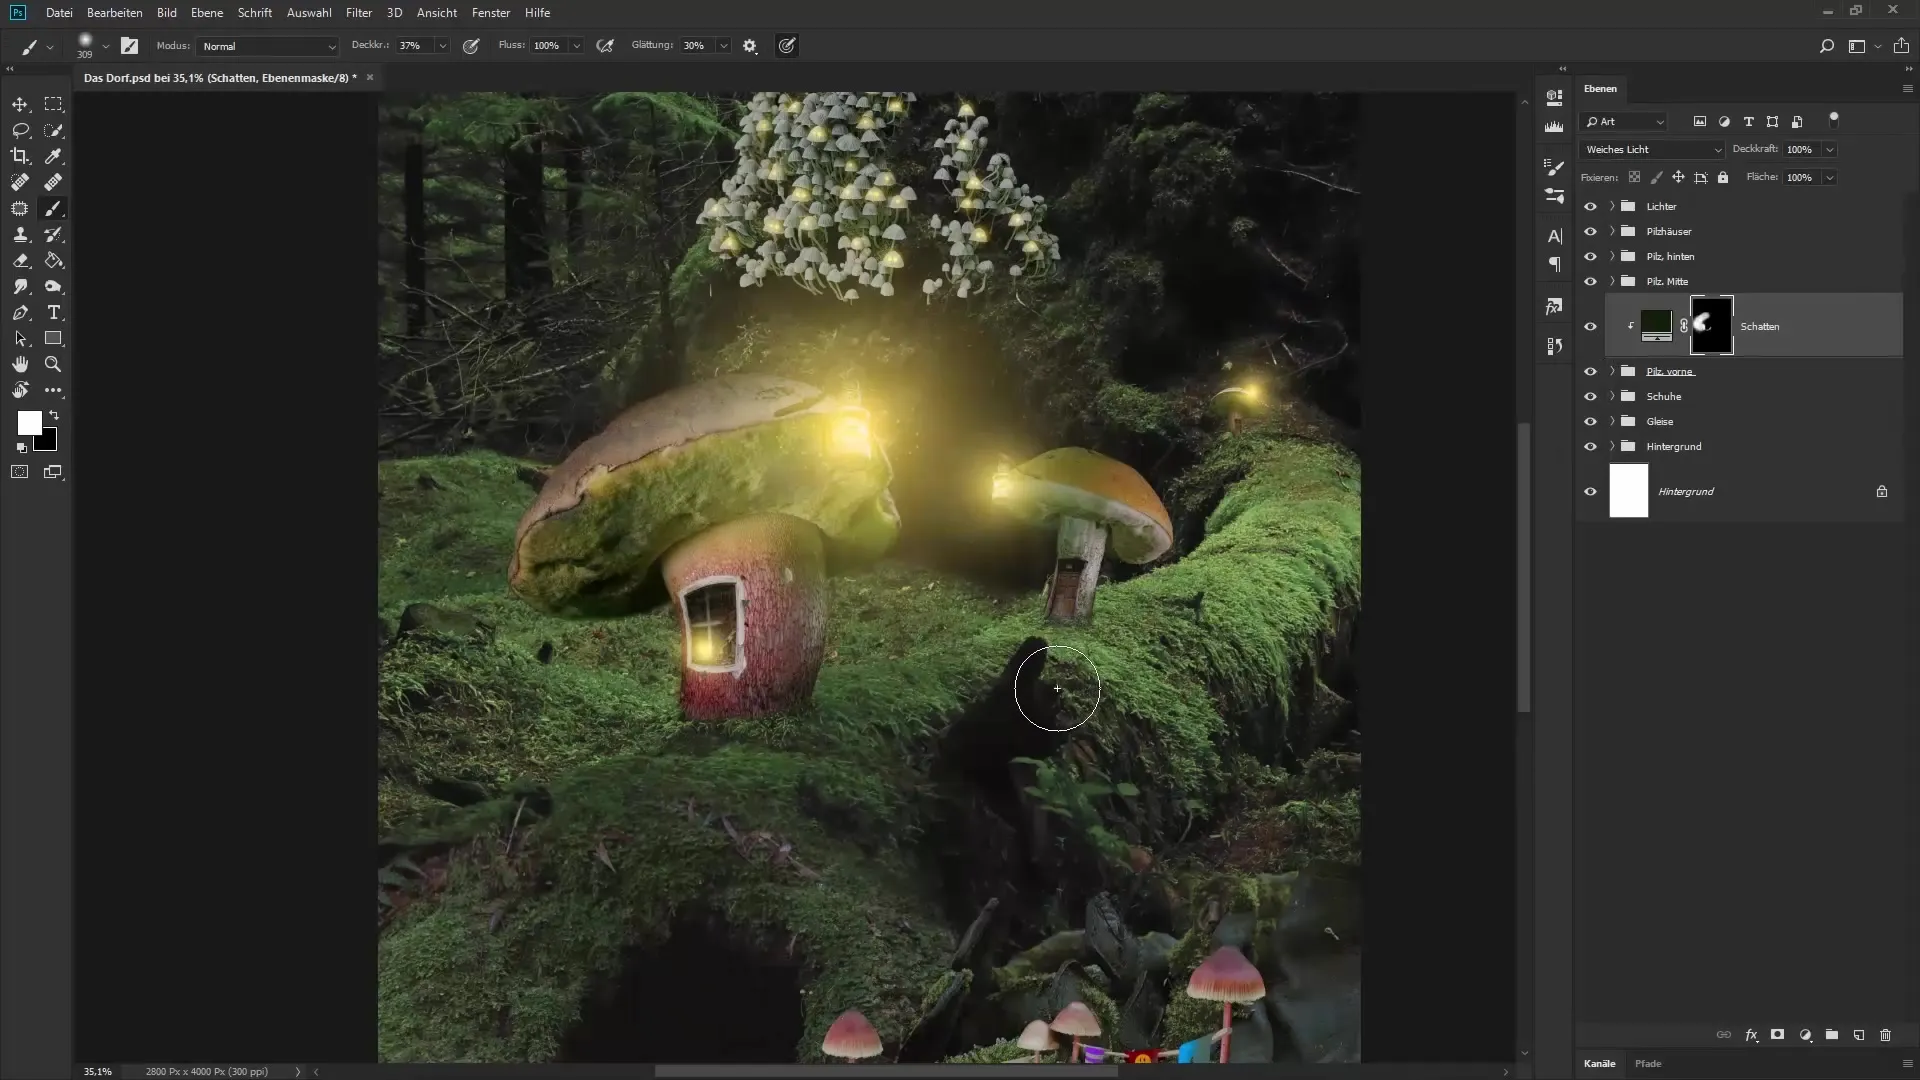
Task: Expand the Lichter group
Action: click(1612, 206)
